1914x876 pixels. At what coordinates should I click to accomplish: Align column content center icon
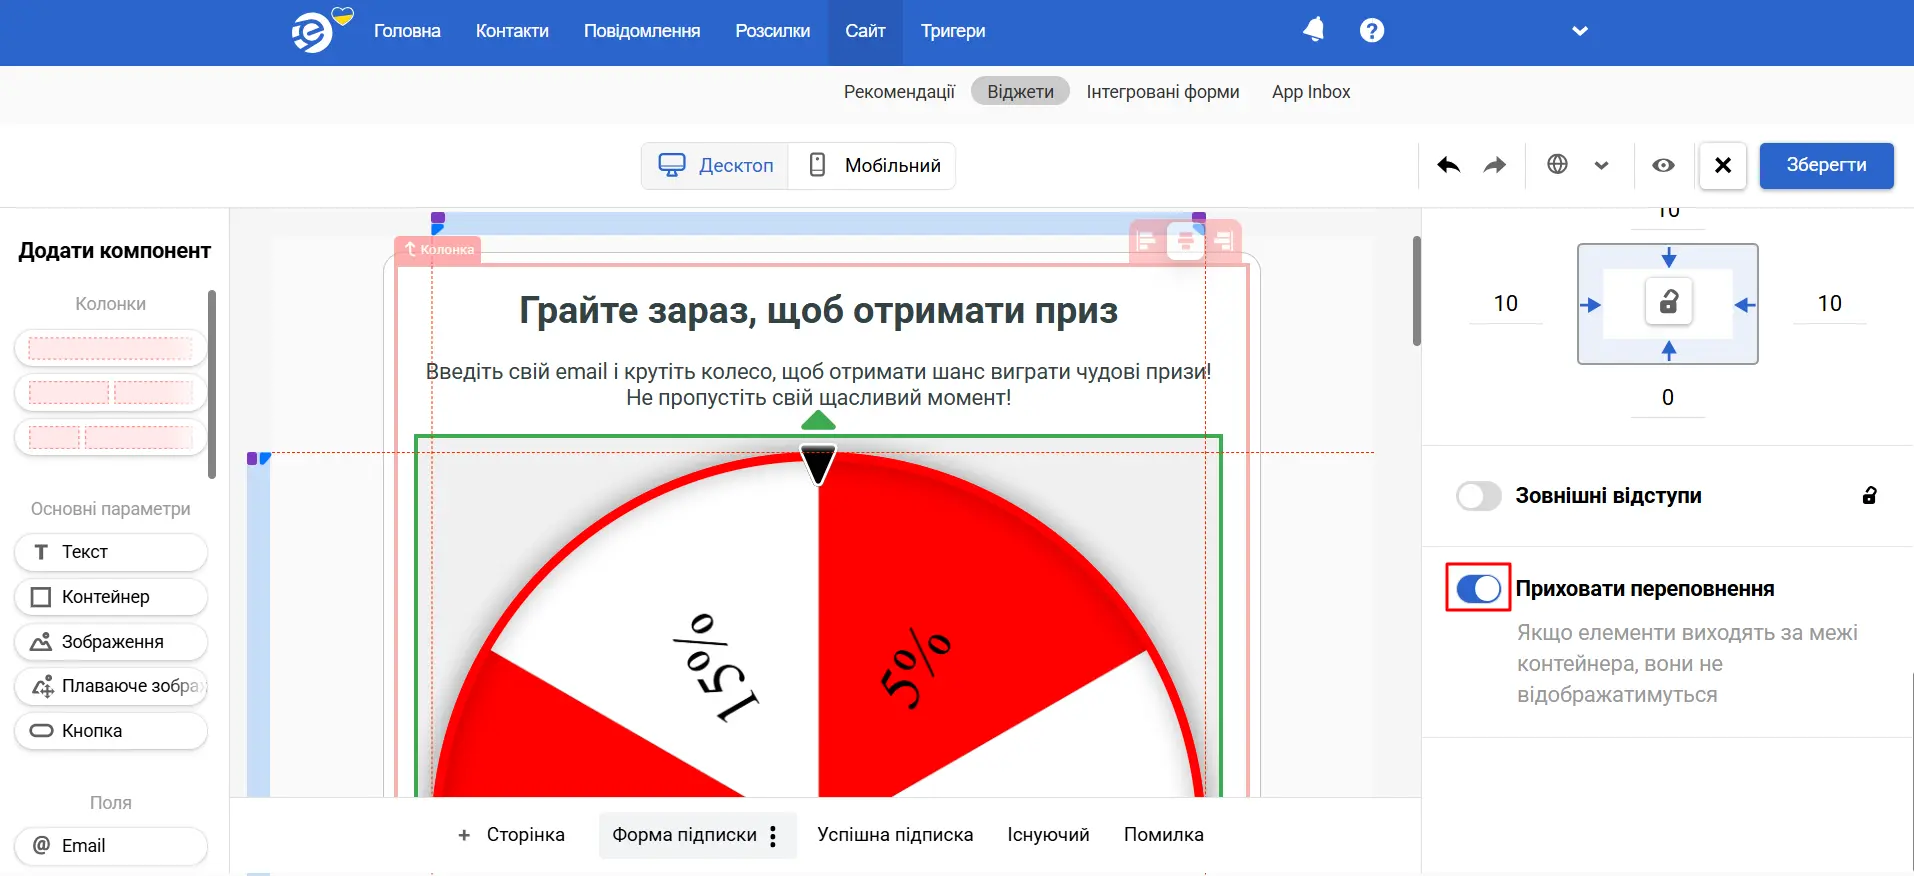1185,240
